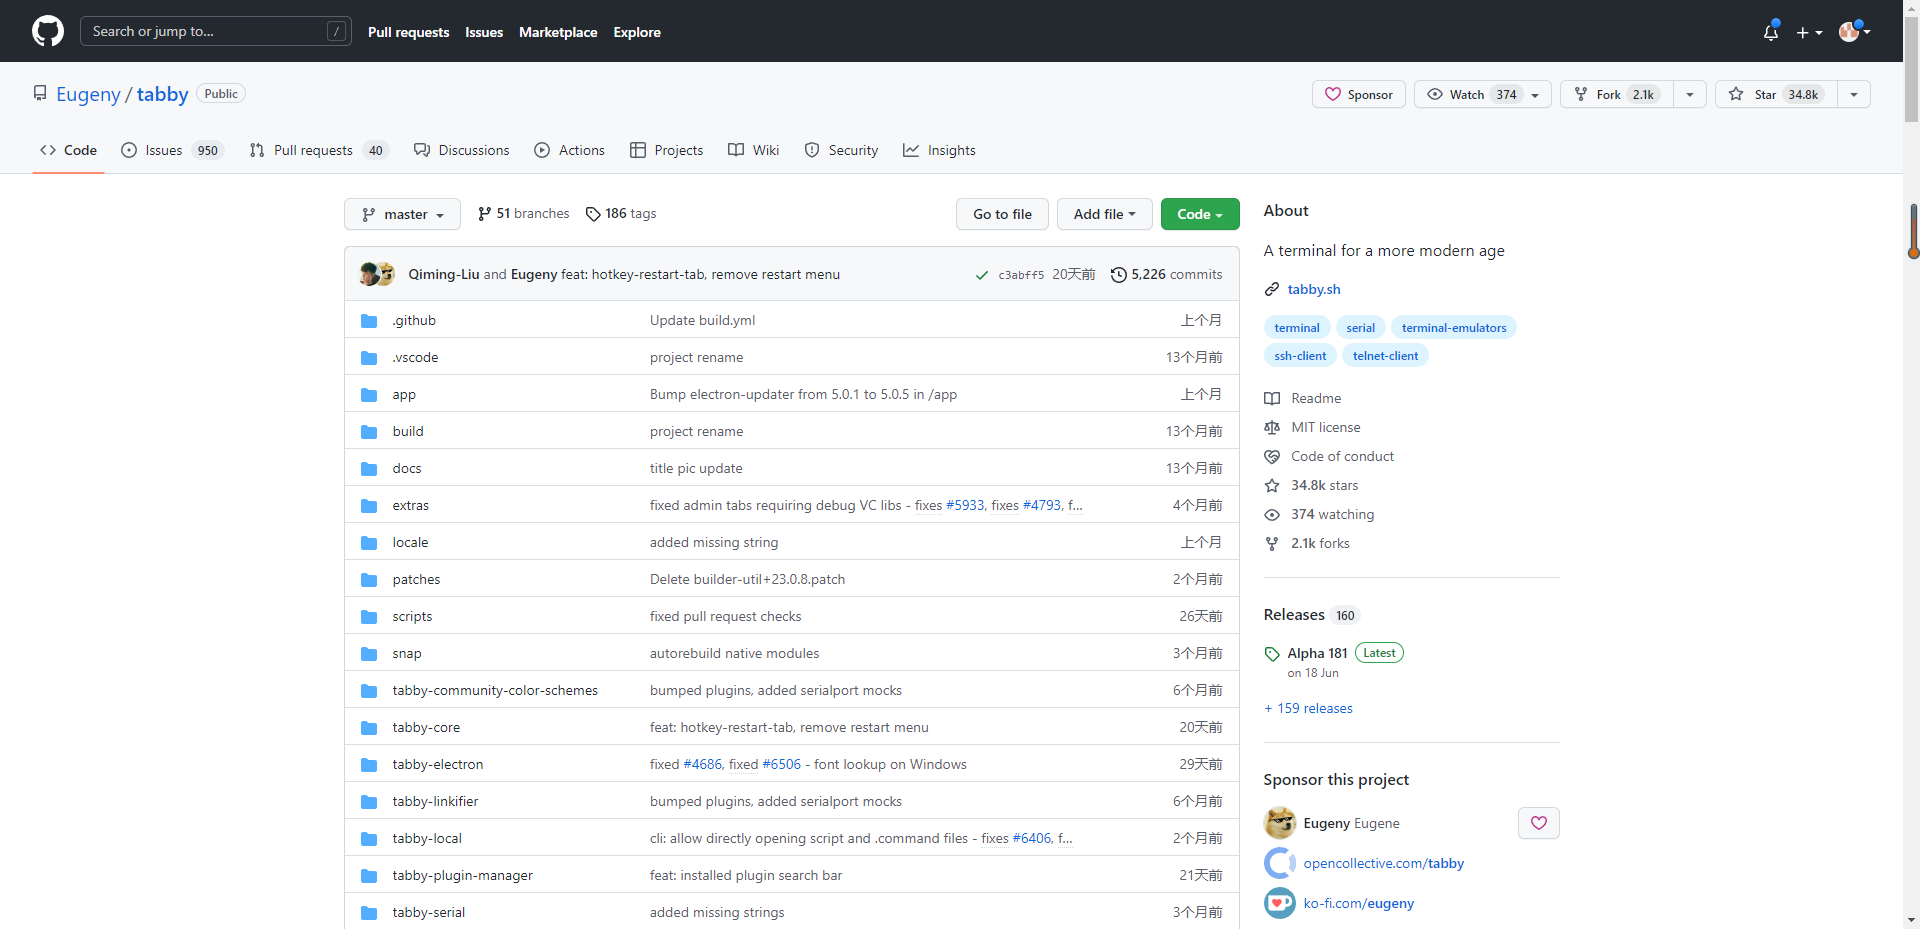1920x929 pixels.
Task: Open issue #5933 link
Action: coord(965,505)
